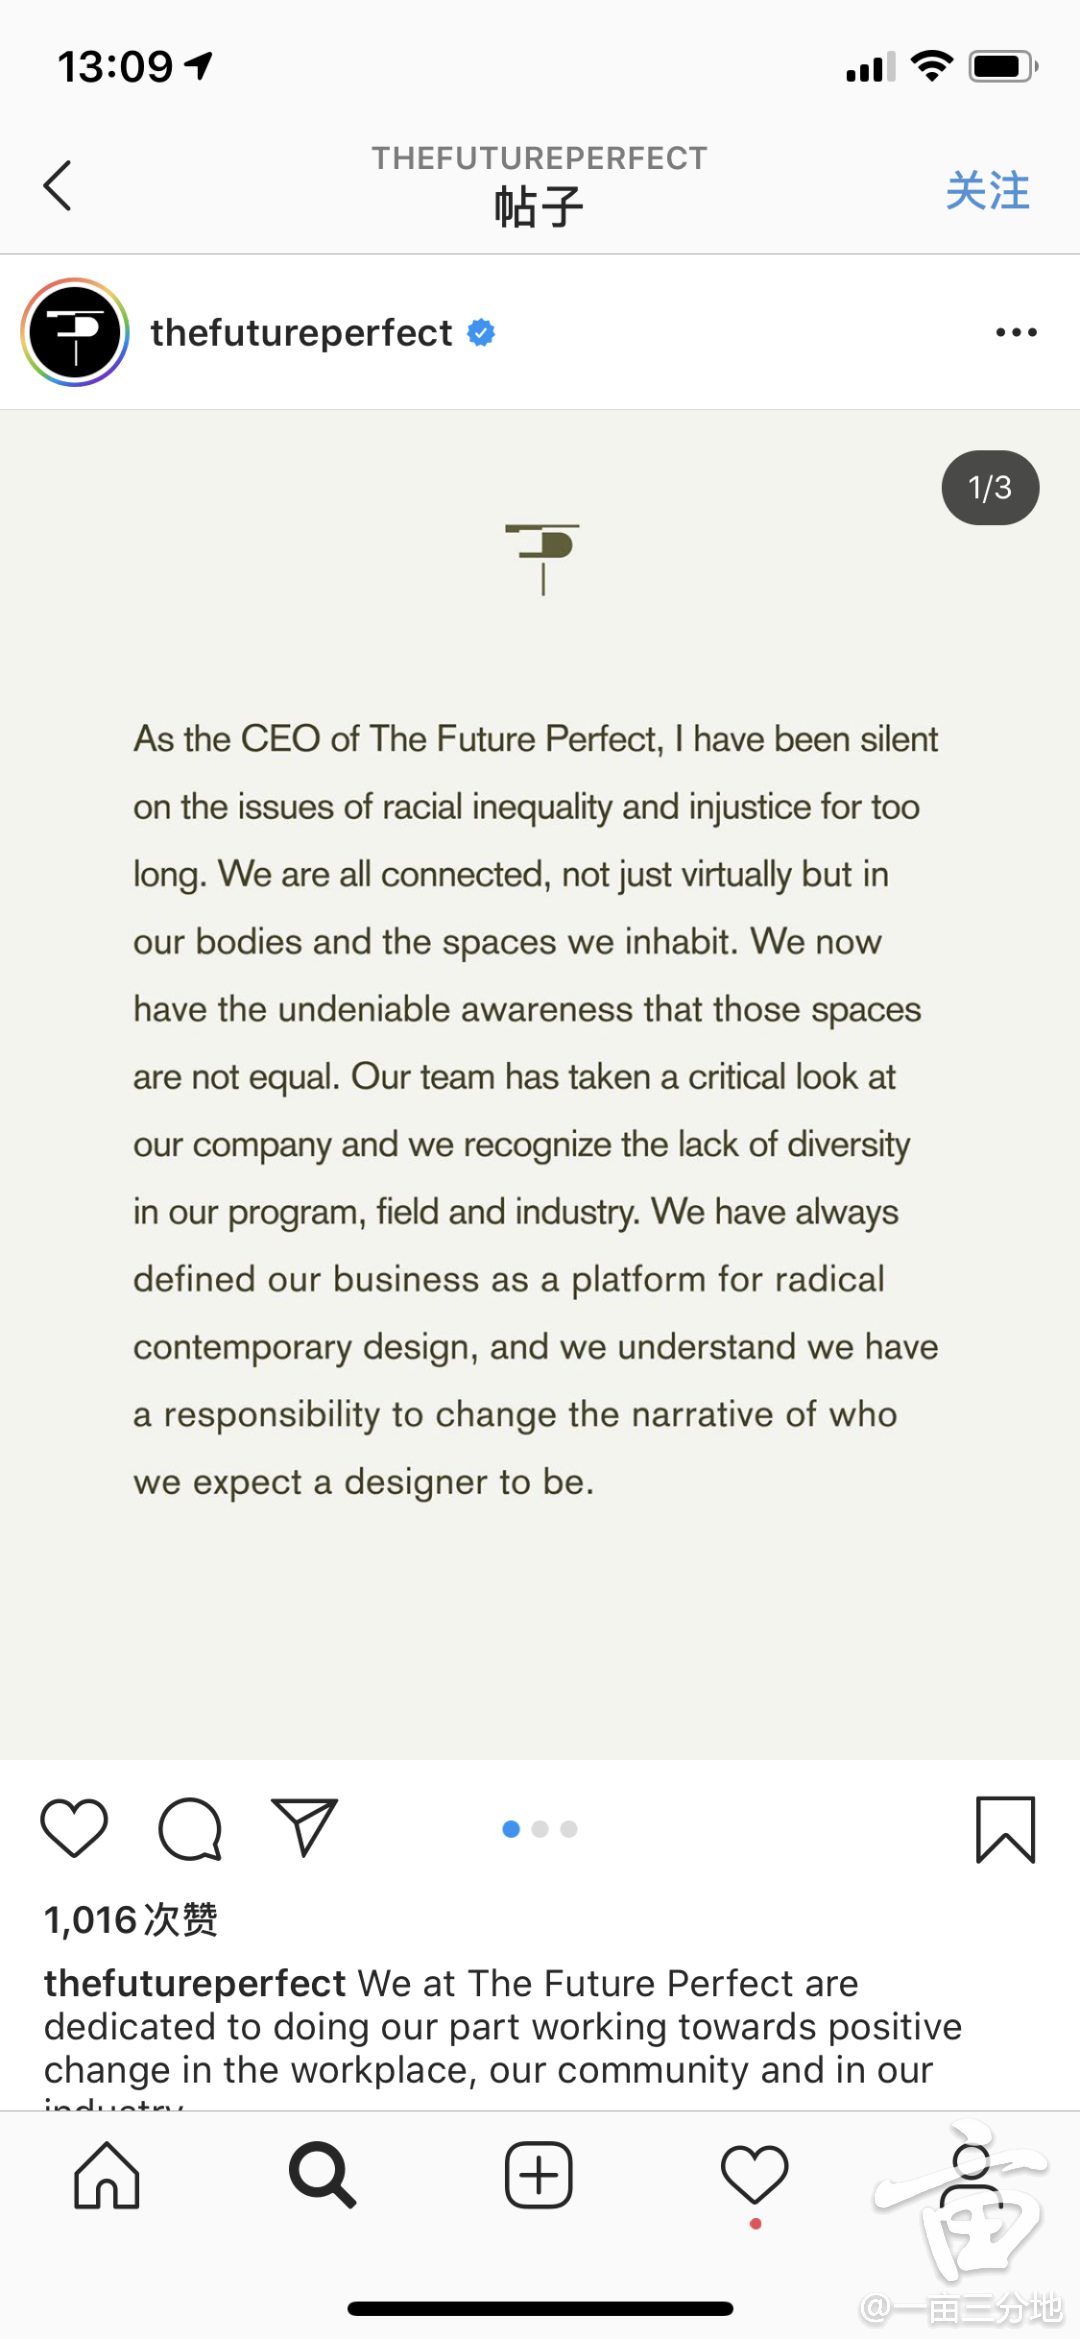Open the three-dot post options menu
Image resolution: width=1080 pixels, height=2339 pixels.
(1016, 332)
